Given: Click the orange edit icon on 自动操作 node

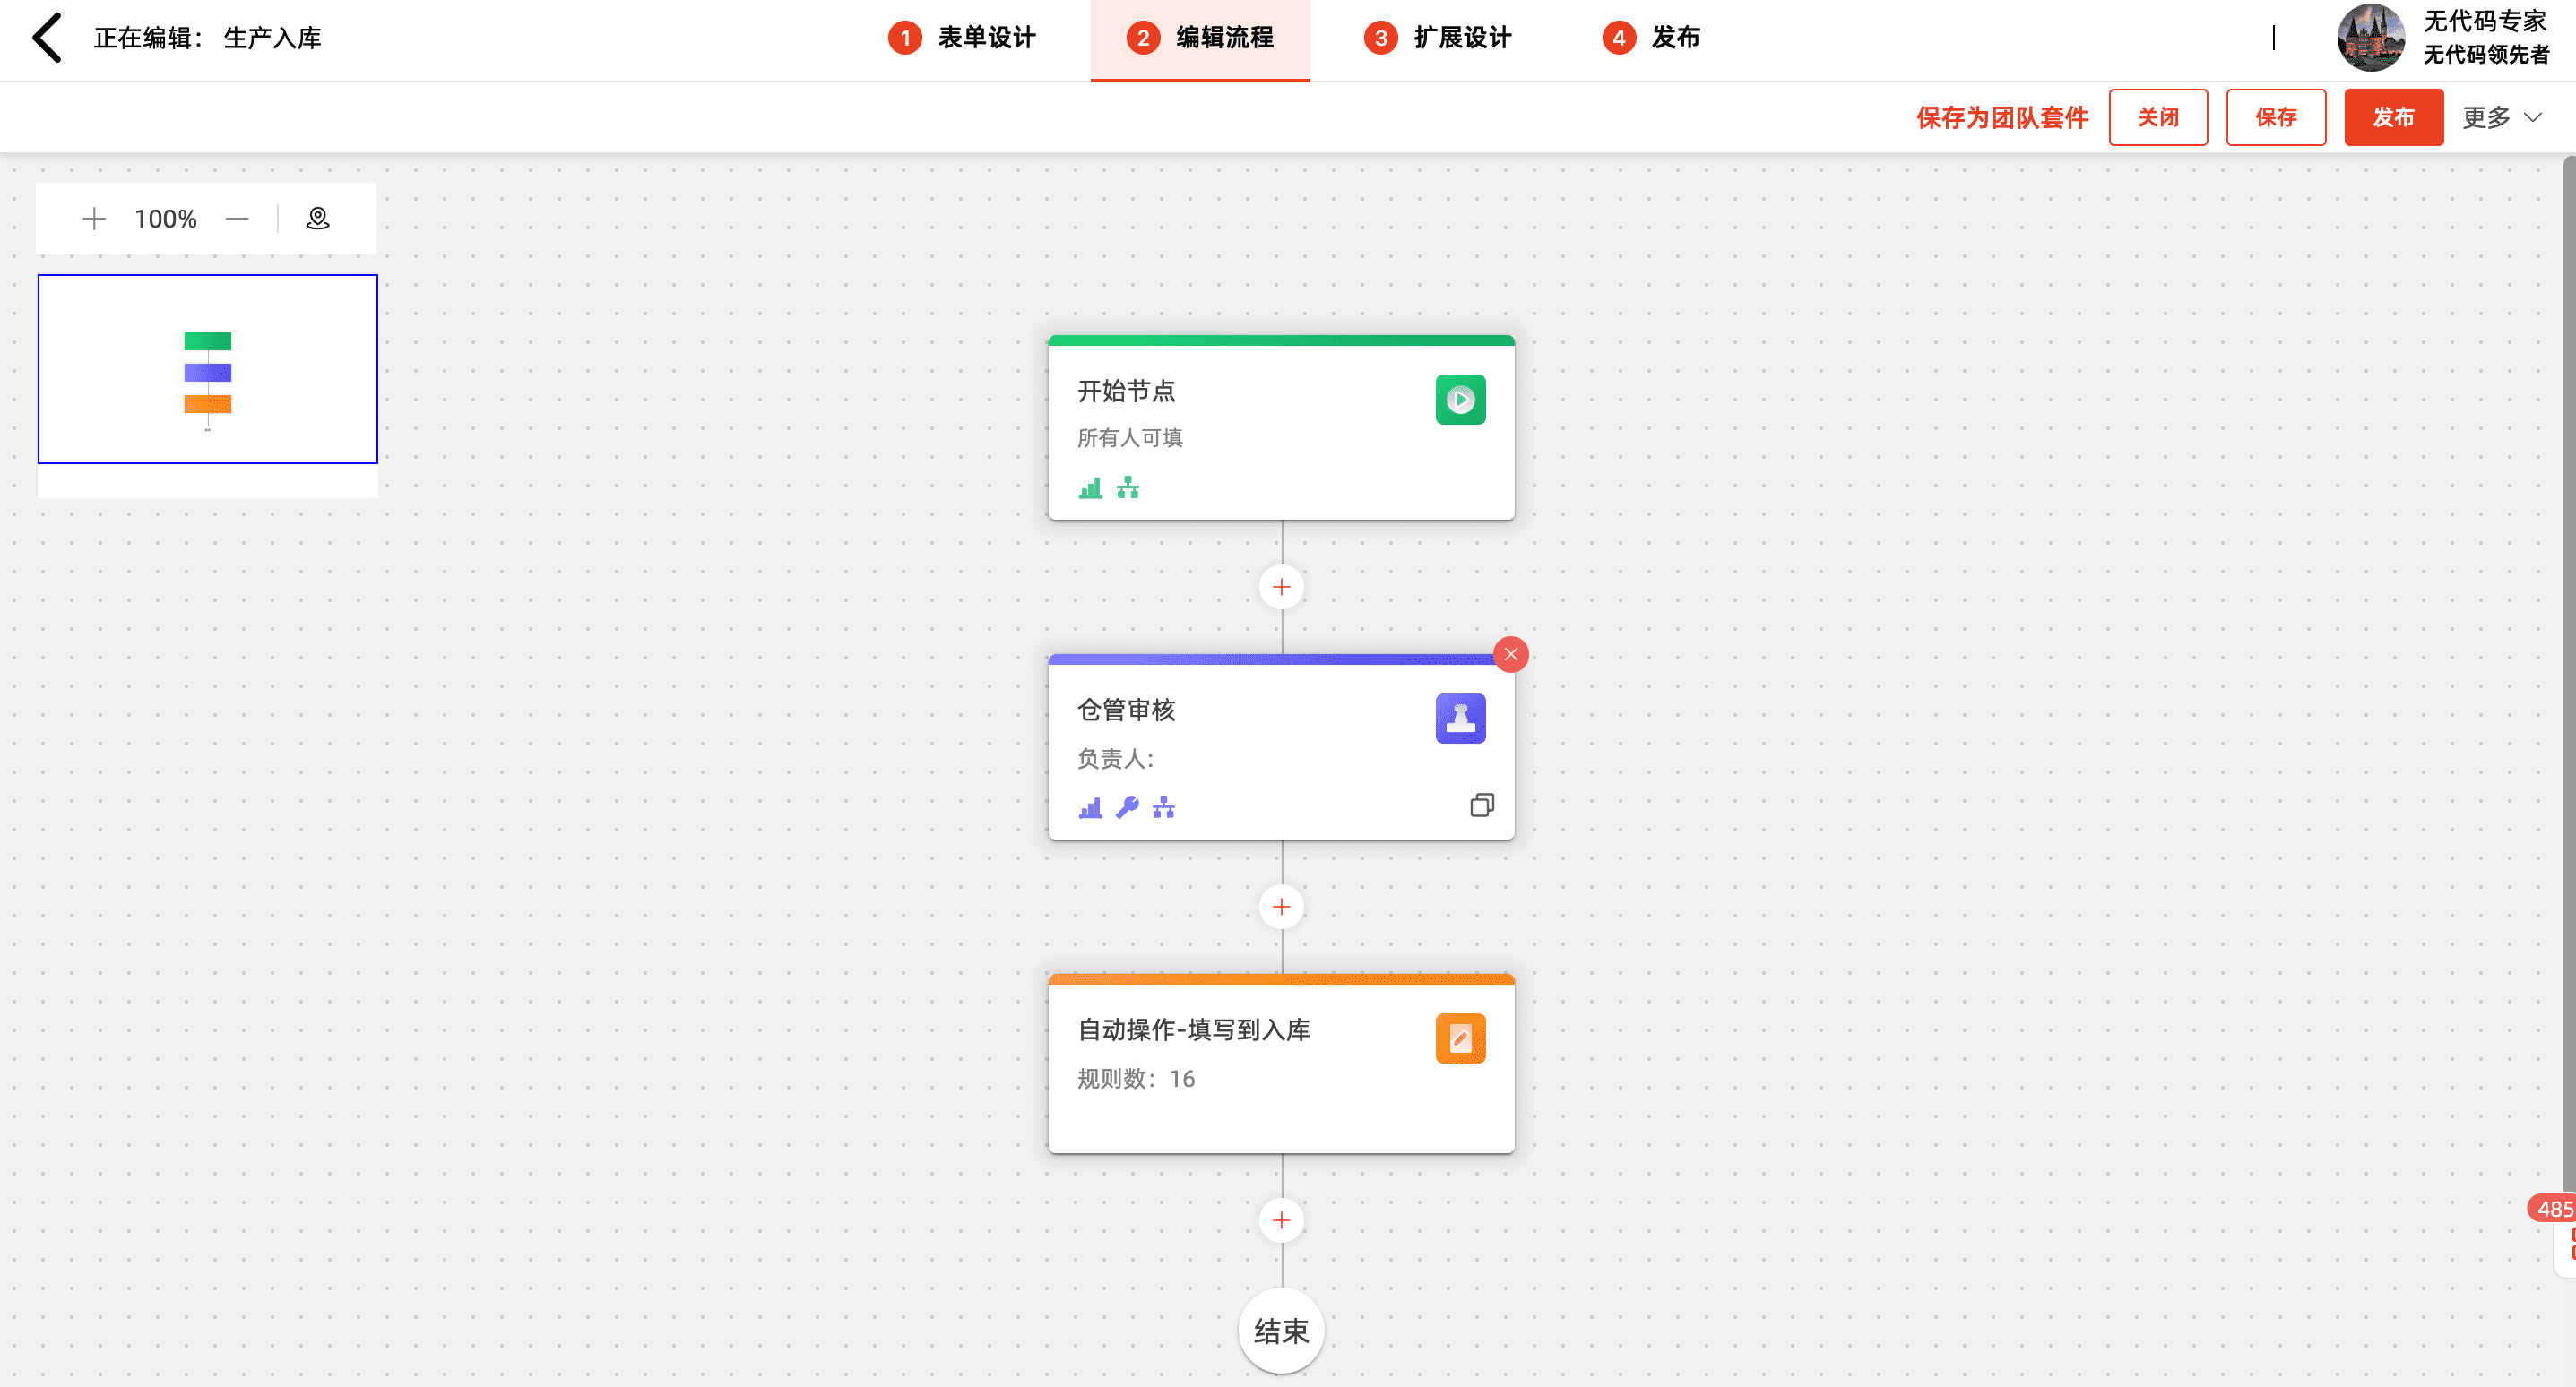Looking at the screenshot, I should (1459, 1038).
